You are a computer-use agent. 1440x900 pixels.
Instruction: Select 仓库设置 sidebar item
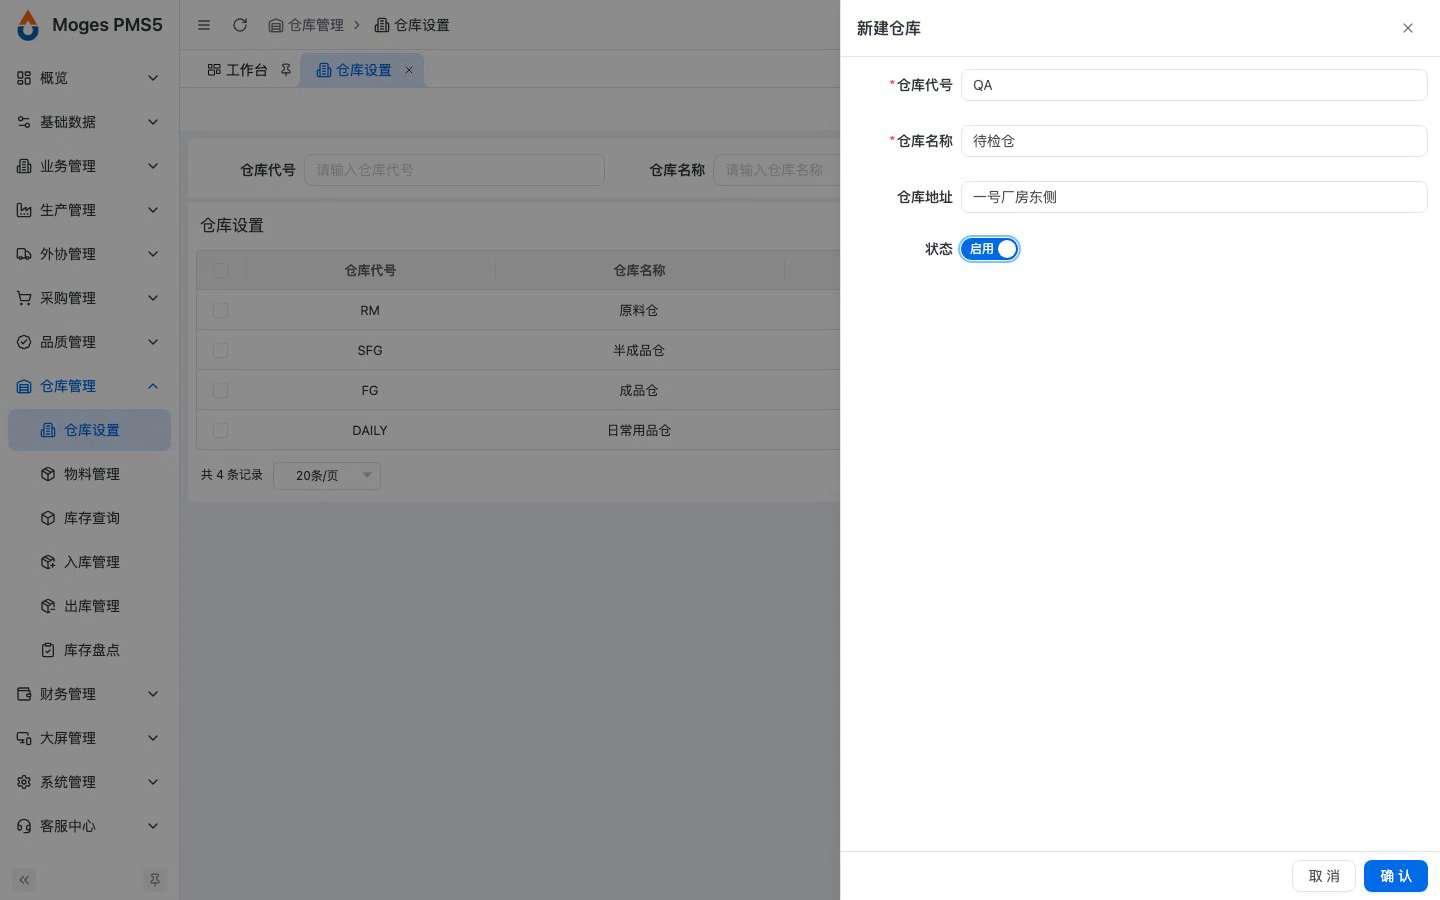pyautogui.click(x=89, y=430)
